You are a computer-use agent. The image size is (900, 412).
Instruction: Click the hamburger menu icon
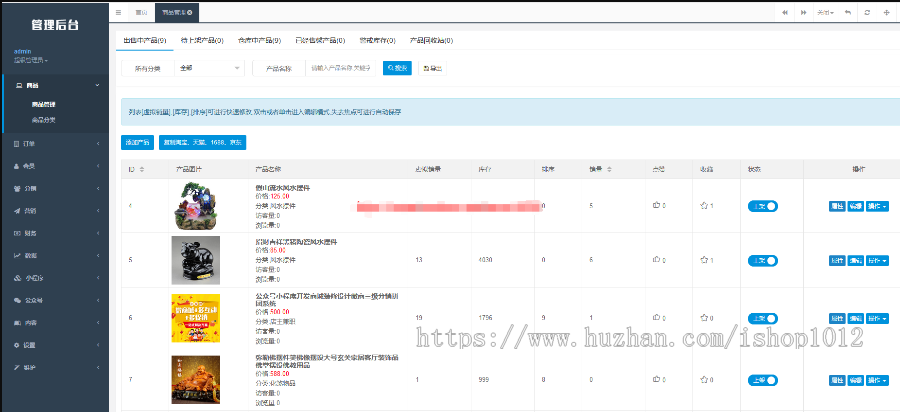(118, 12)
